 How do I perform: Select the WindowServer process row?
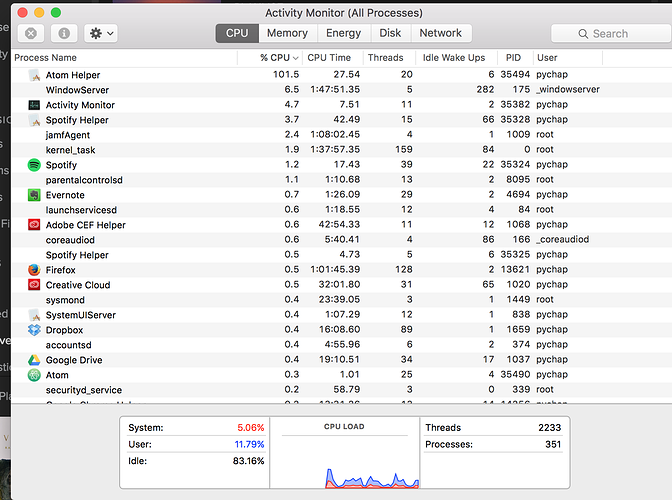[342, 90]
